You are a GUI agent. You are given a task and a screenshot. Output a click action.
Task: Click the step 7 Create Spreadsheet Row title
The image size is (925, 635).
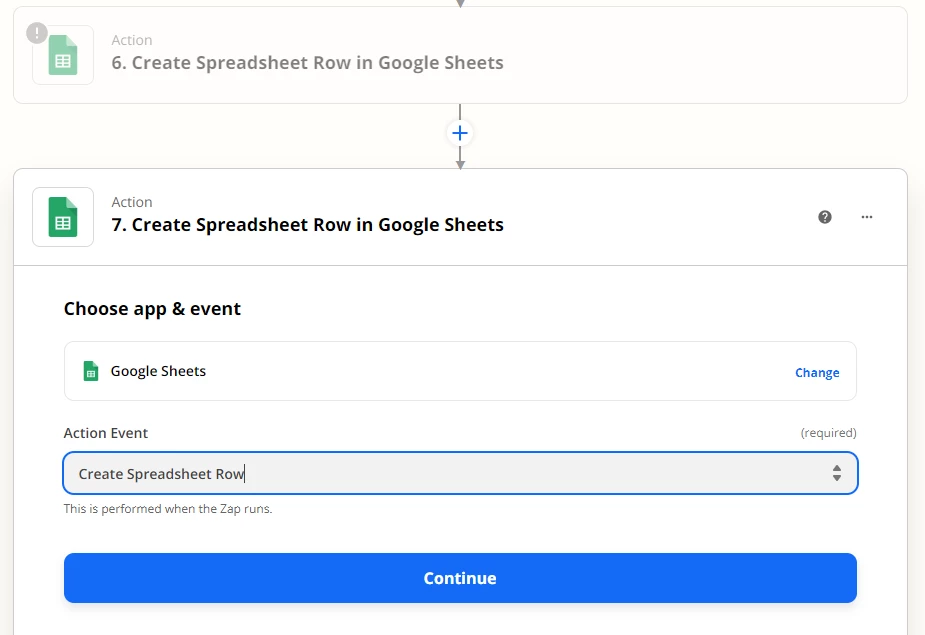click(307, 225)
